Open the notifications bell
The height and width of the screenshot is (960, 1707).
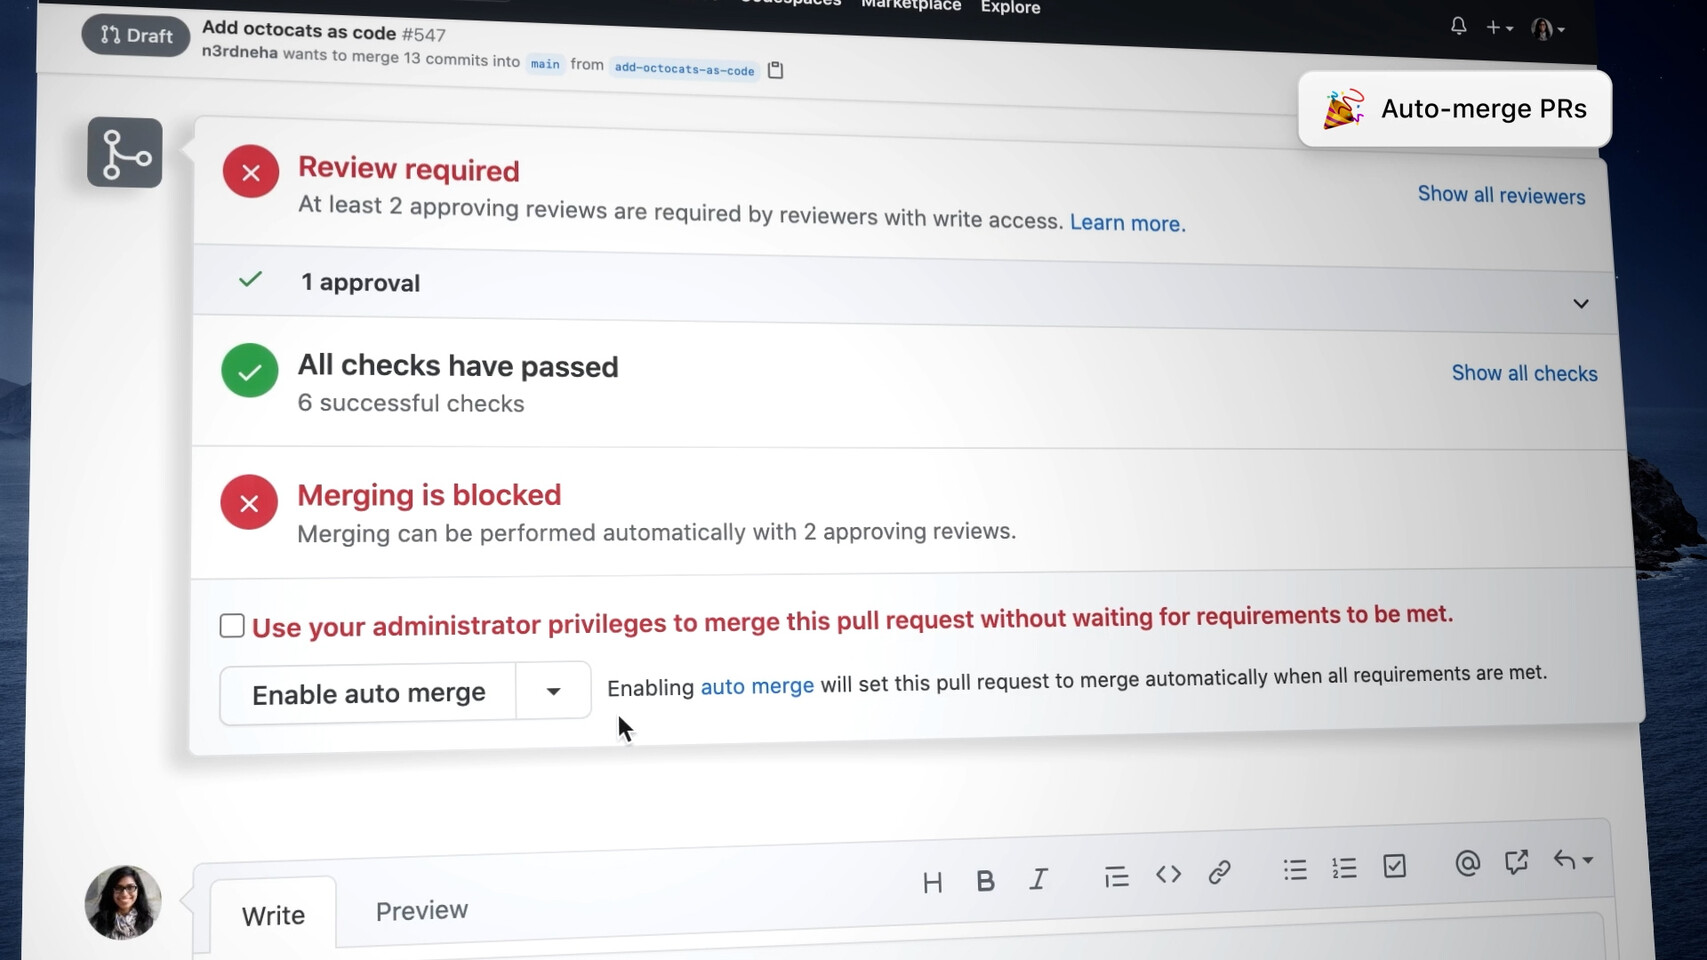point(1458,27)
